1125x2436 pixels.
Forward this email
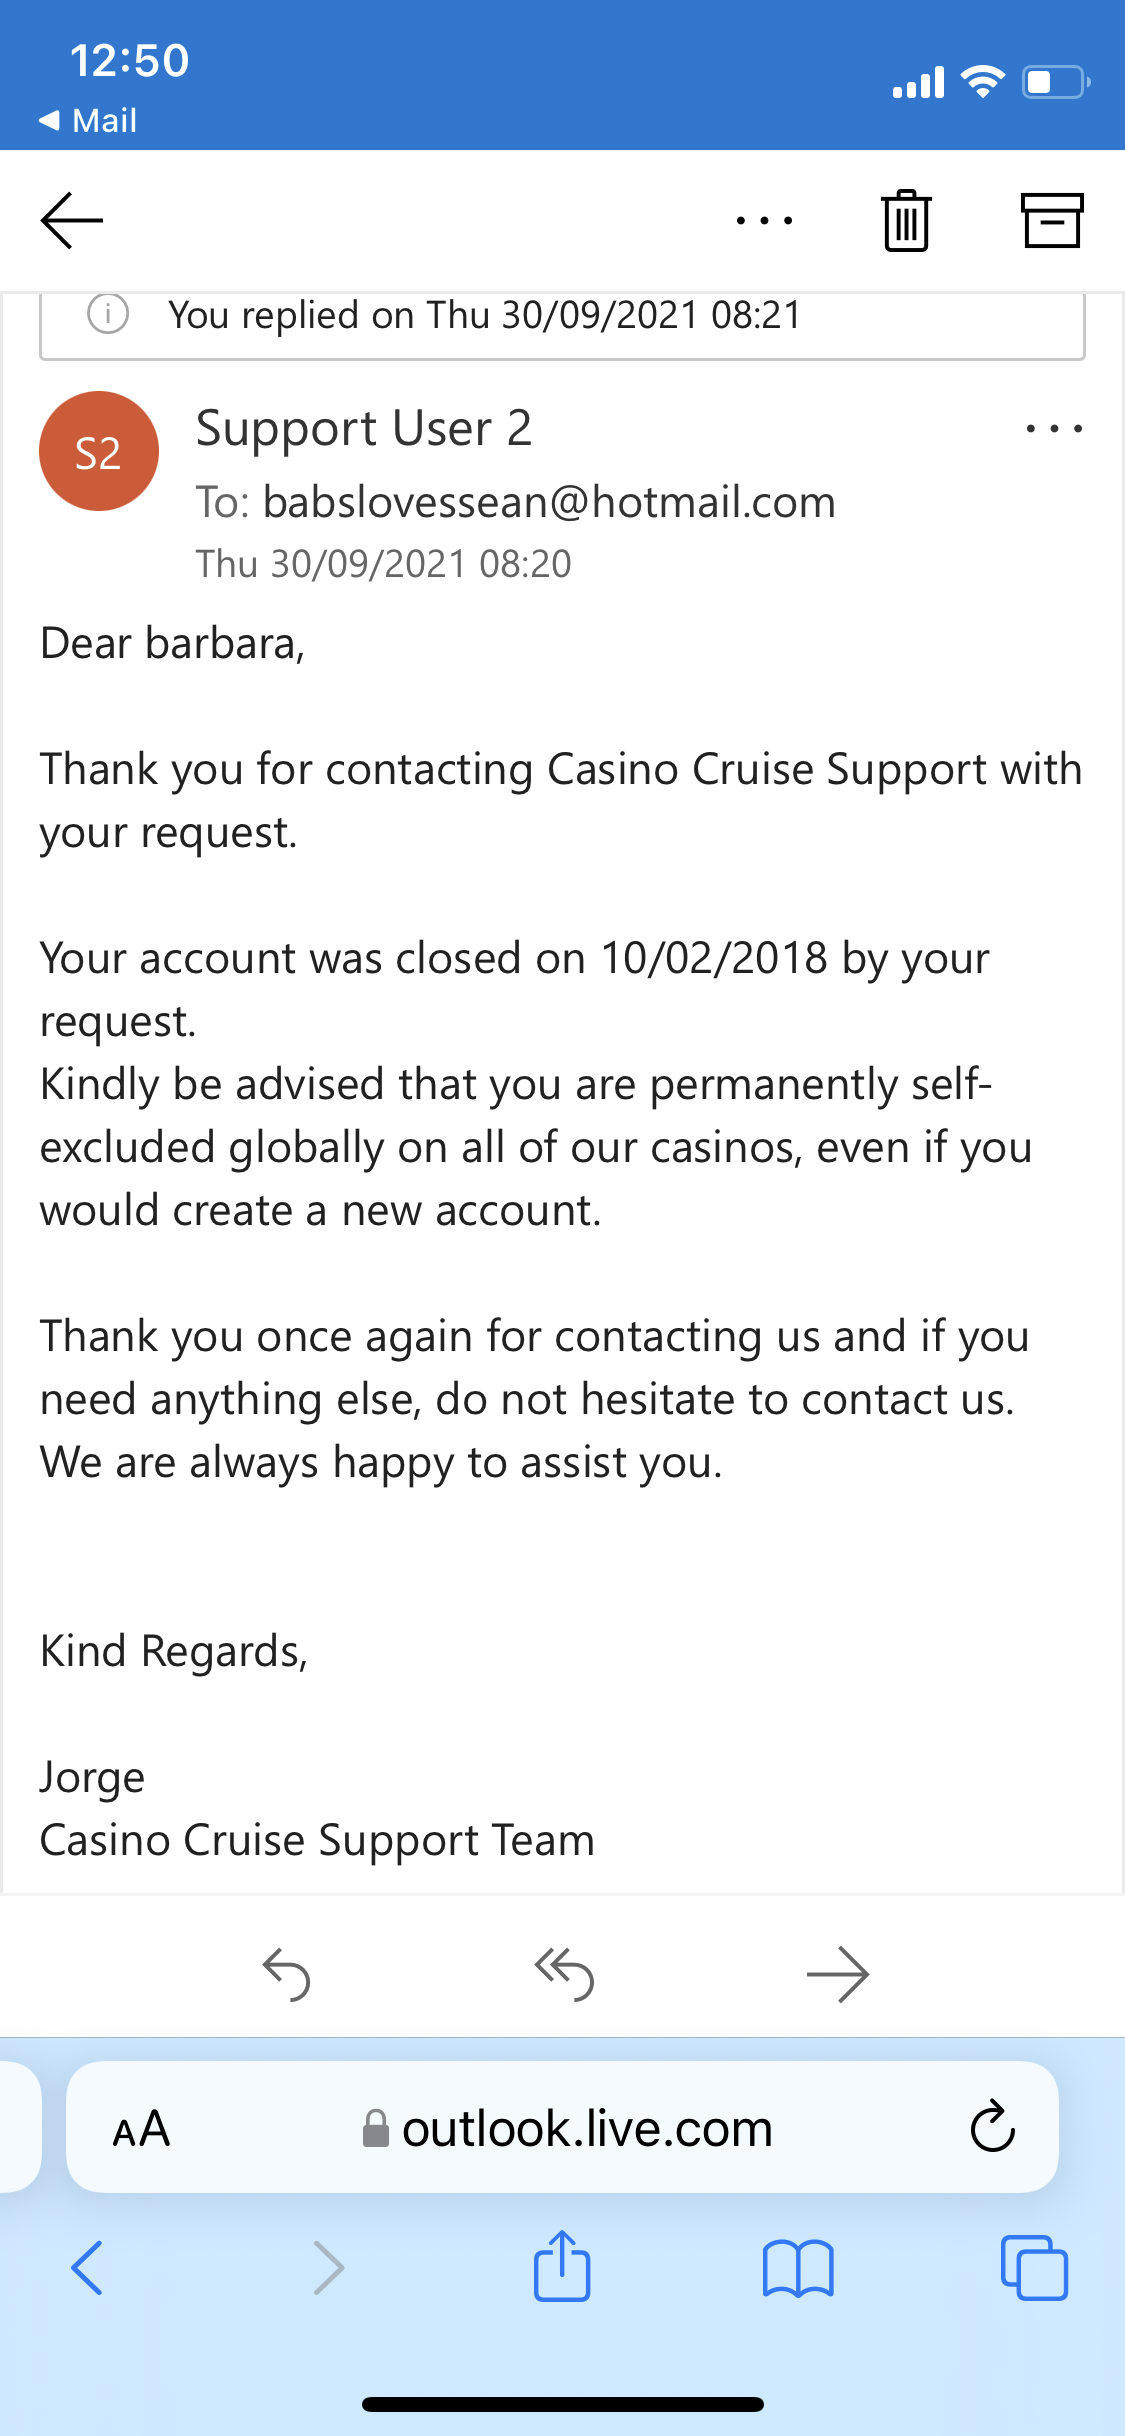tap(838, 1974)
